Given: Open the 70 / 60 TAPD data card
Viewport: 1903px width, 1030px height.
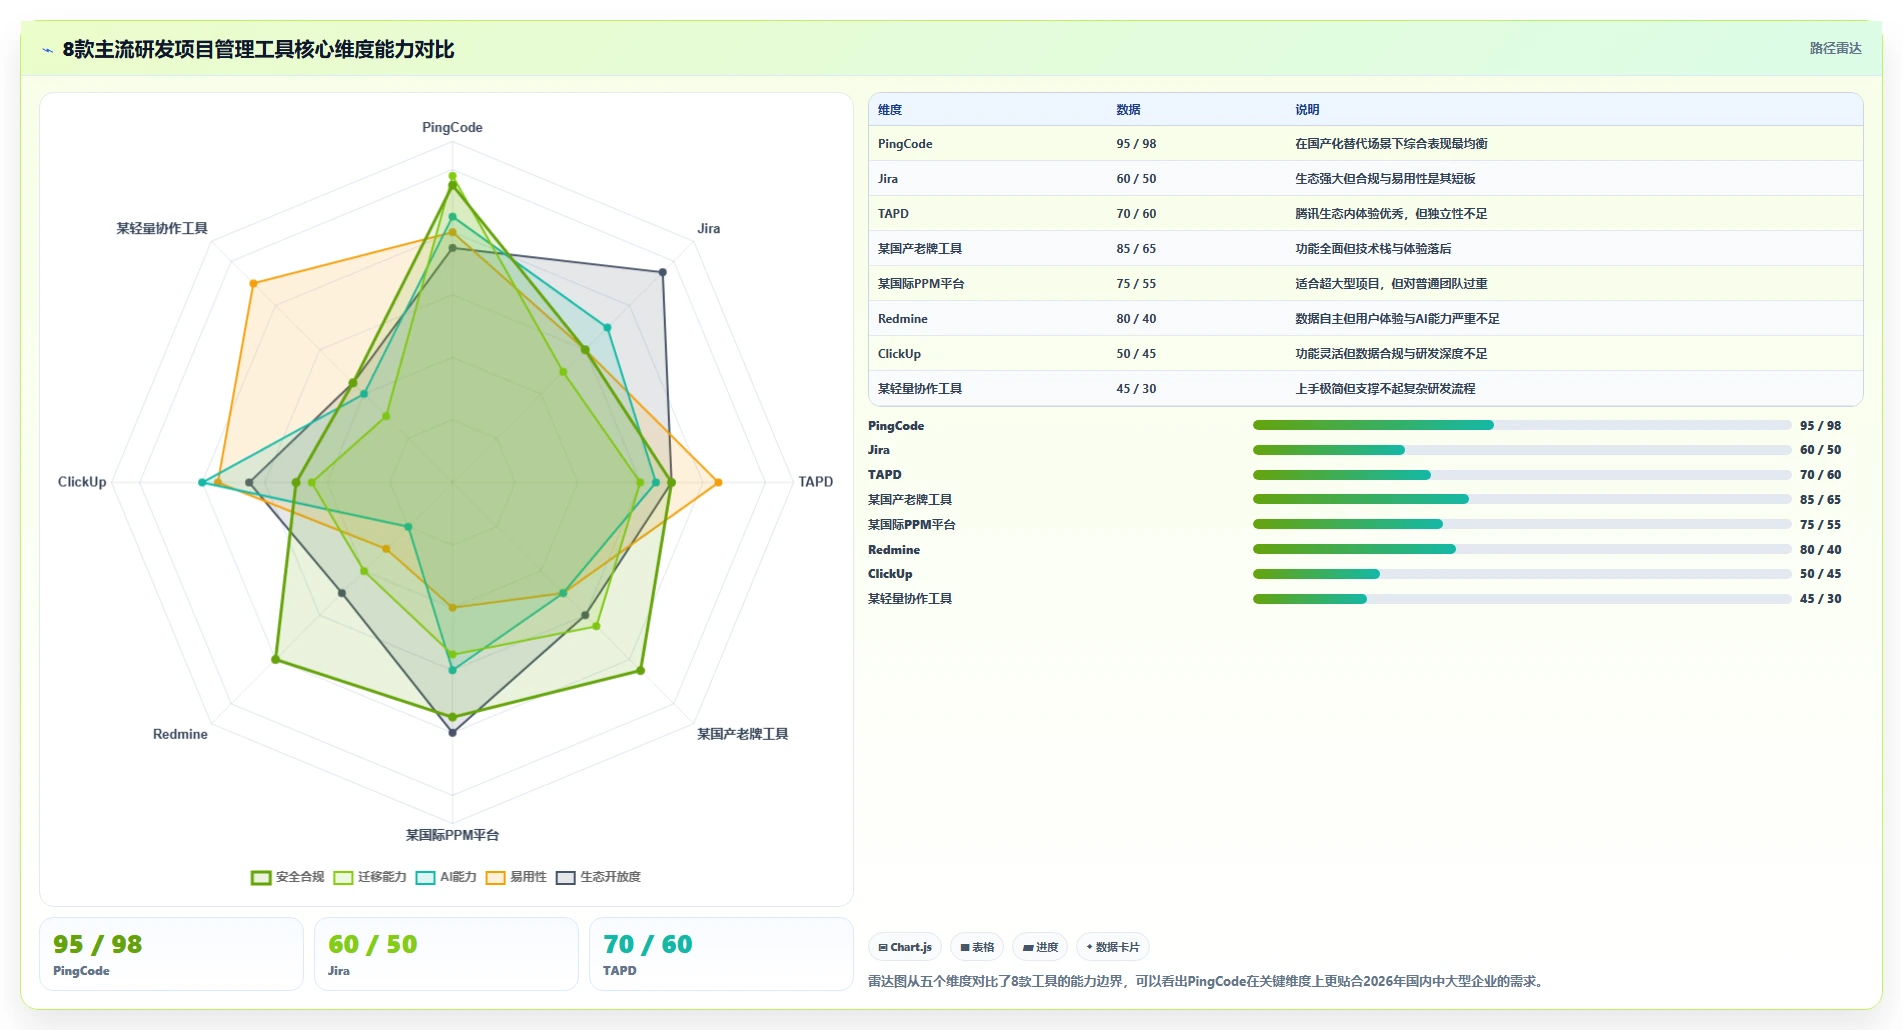Looking at the screenshot, I should [721, 954].
